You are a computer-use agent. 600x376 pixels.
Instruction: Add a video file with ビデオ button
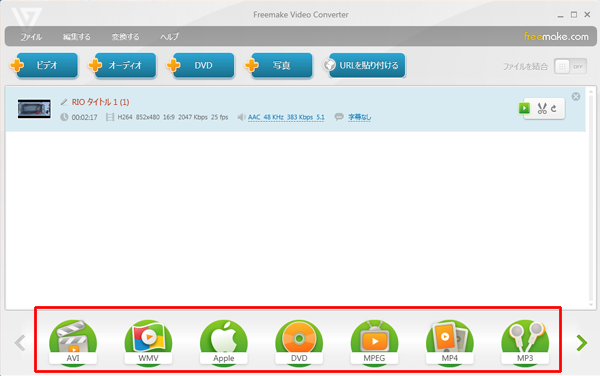point(44,65)
